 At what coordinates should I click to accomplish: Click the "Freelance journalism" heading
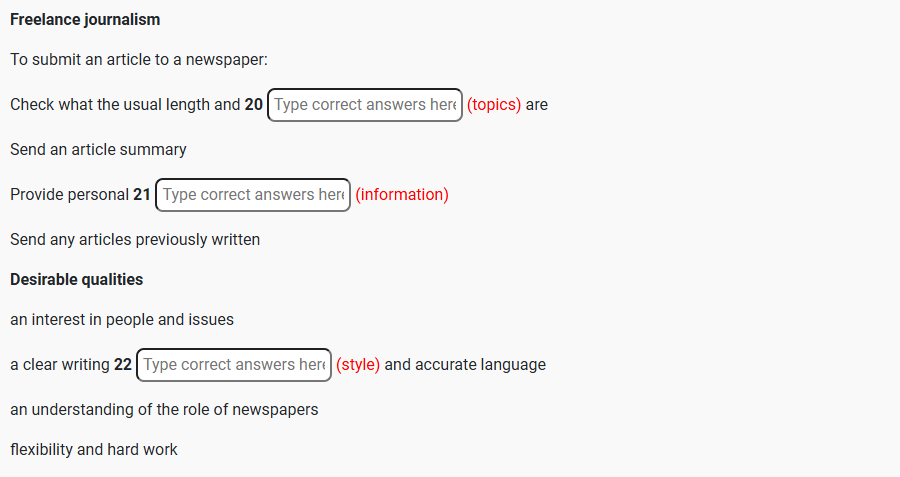tap(85, 20)
